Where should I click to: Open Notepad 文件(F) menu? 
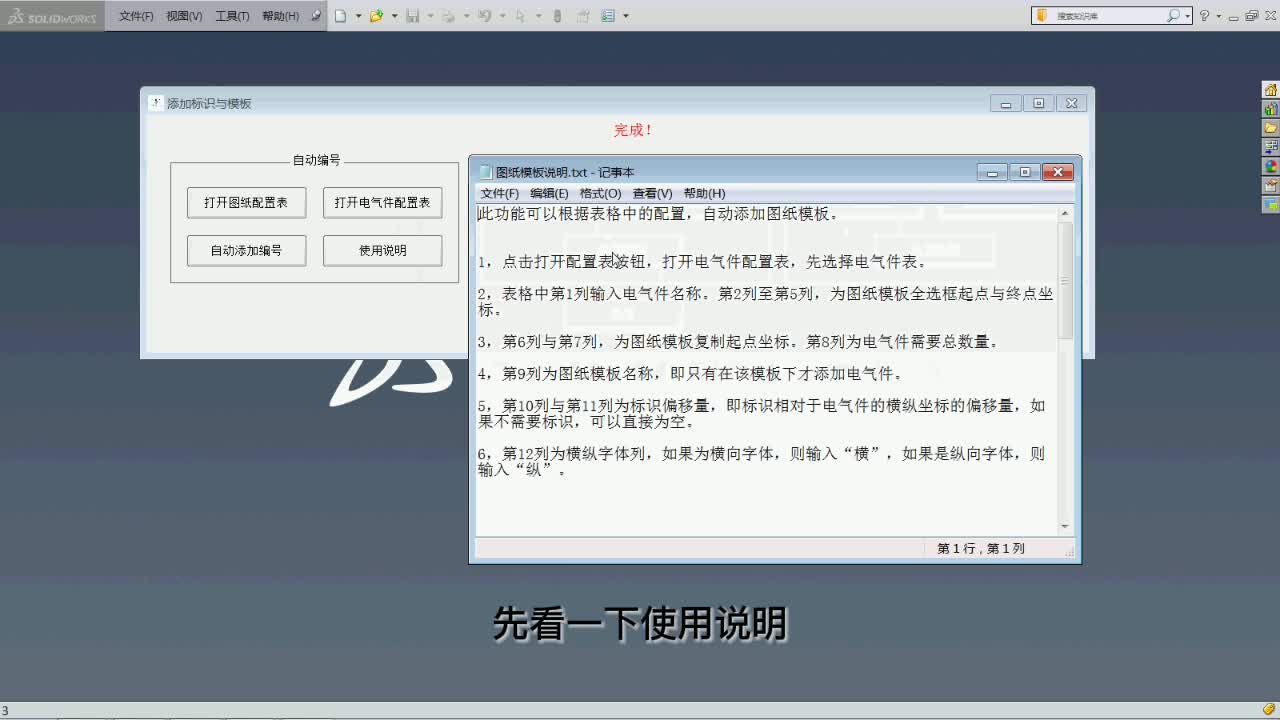point(499,193)
